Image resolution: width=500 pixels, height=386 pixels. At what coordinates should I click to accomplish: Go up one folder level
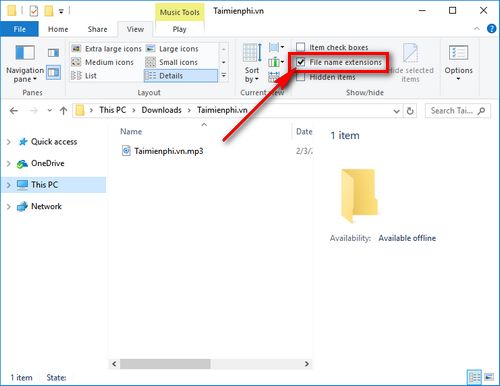point(63,111)
